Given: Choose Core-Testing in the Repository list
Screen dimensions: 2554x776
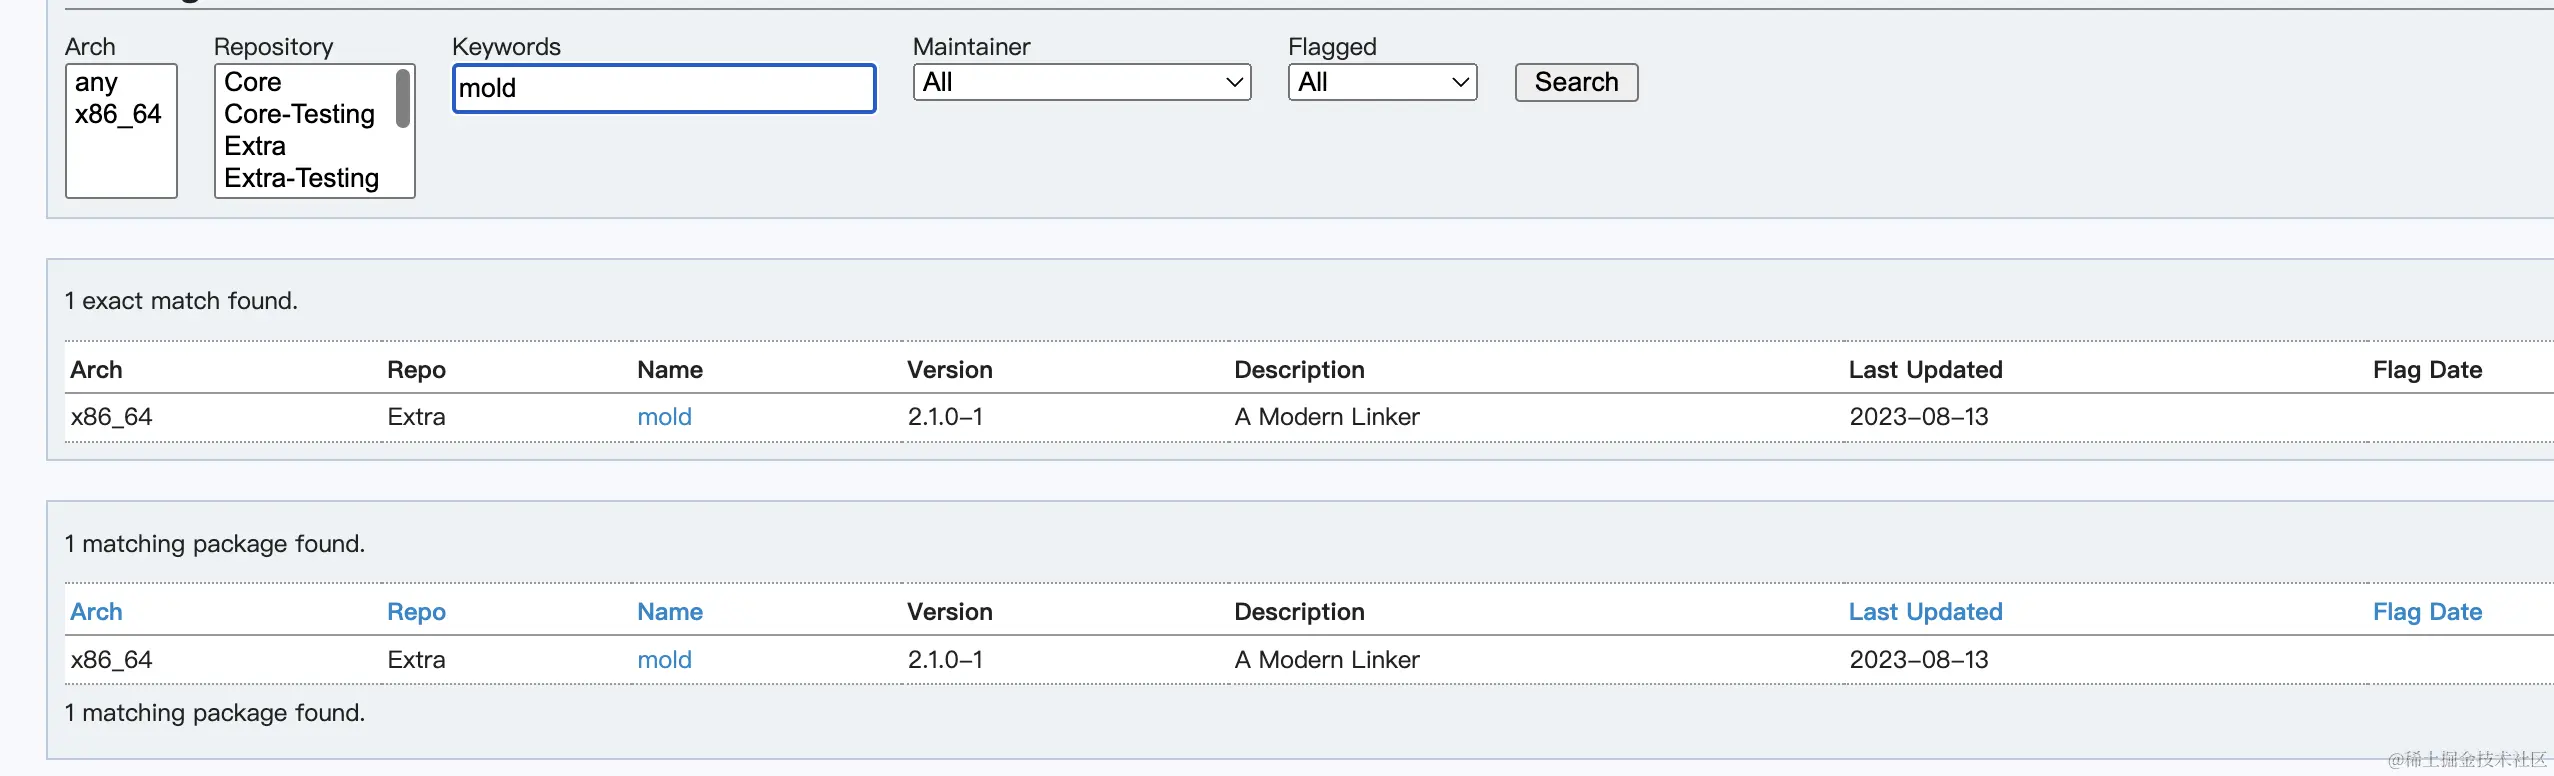Looking at the screenshot, I should click(x=299, y=114).
